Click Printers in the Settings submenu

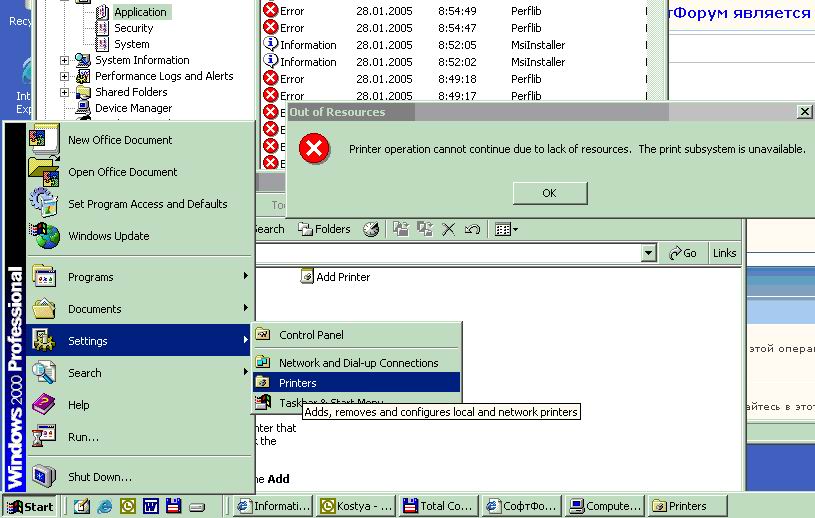point(357,383)
